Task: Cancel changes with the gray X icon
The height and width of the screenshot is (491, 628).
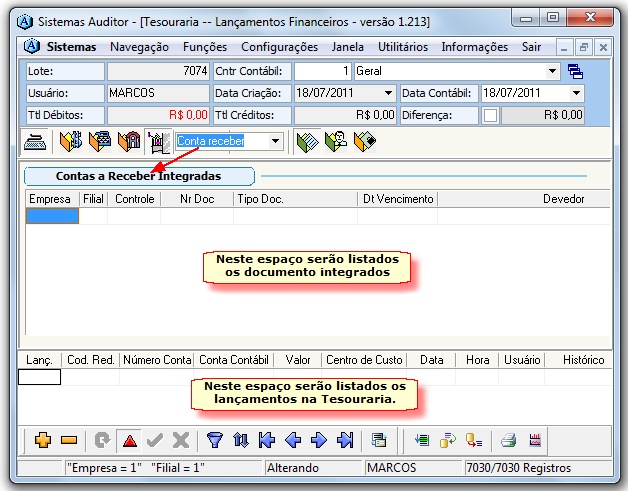Action: [181, 440]
